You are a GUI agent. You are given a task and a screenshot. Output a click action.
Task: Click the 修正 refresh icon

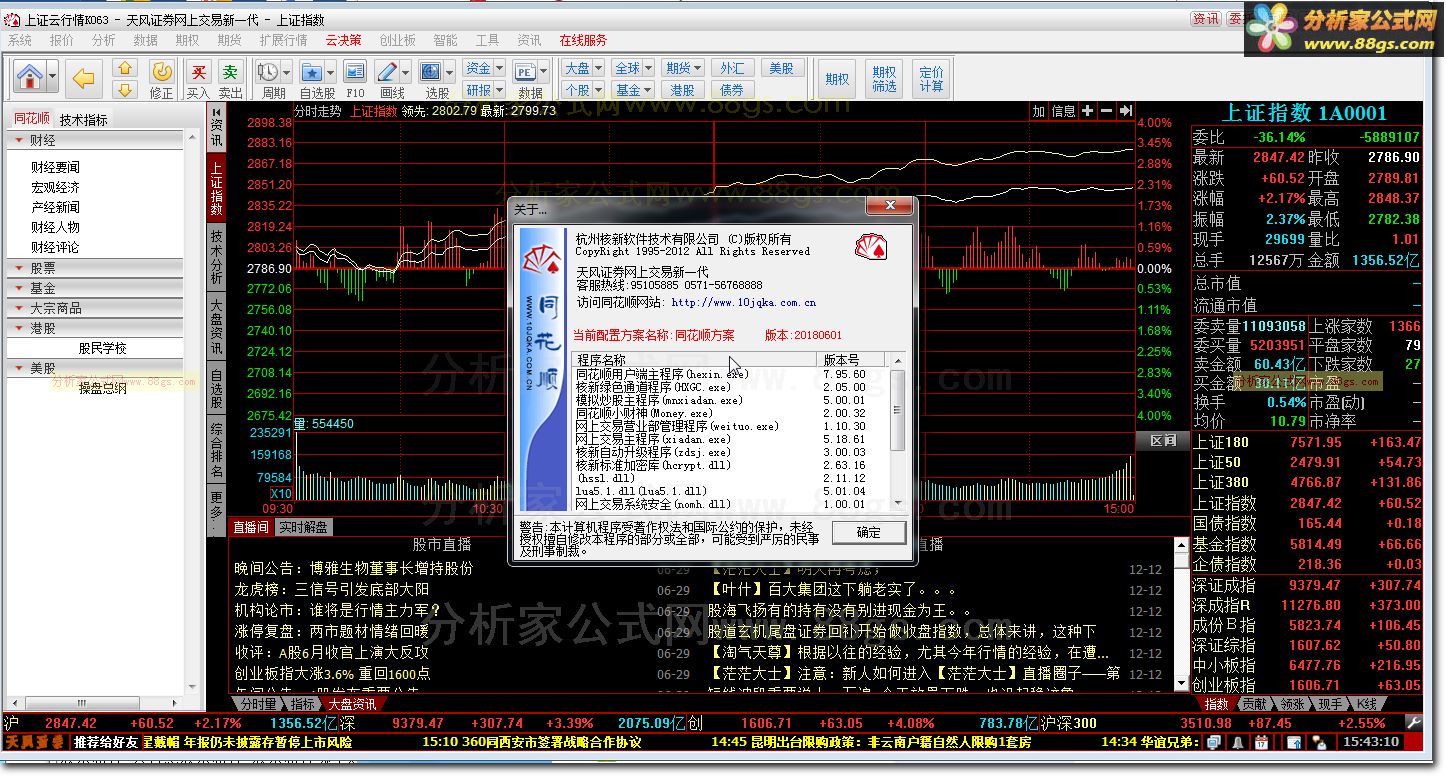[161, 79]
